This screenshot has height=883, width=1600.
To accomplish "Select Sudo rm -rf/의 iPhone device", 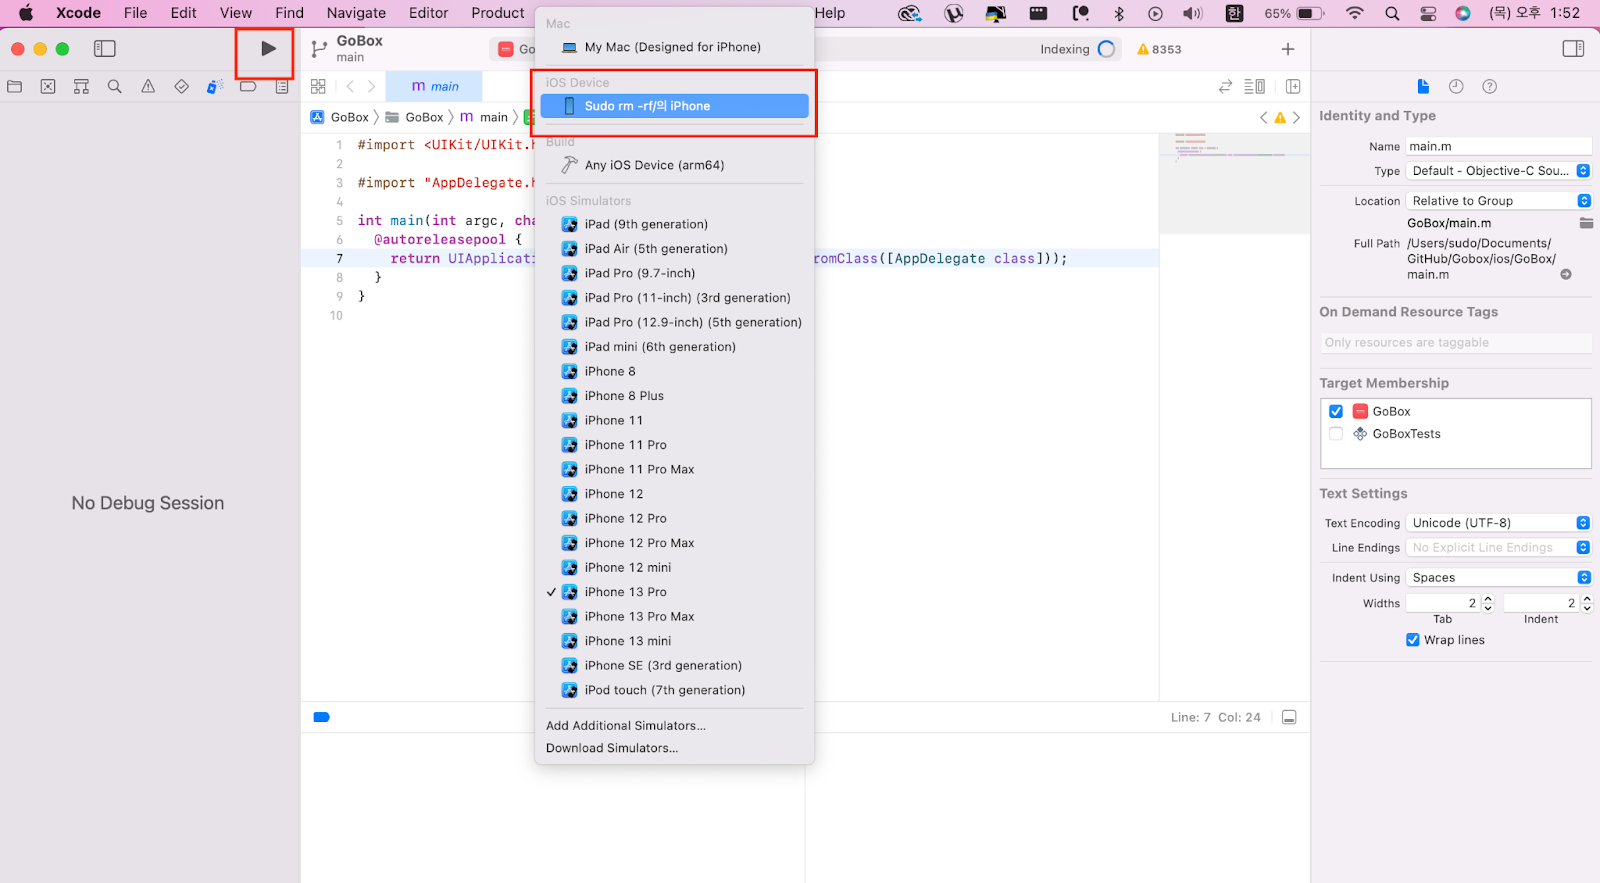I will point(674,106).
